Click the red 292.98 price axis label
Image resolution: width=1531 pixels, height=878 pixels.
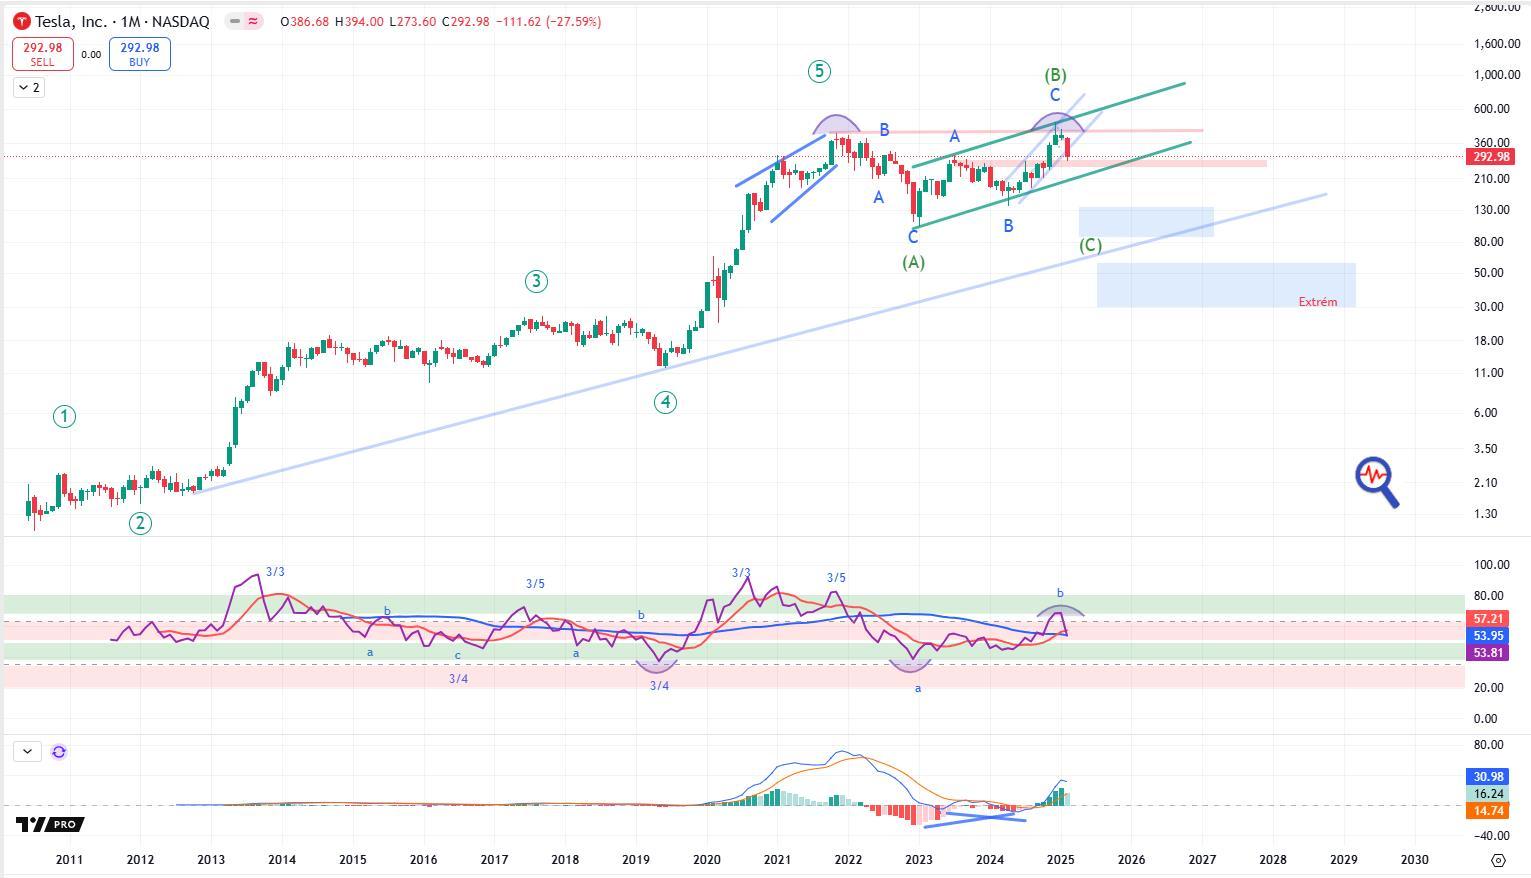[x=1490, y=157]
